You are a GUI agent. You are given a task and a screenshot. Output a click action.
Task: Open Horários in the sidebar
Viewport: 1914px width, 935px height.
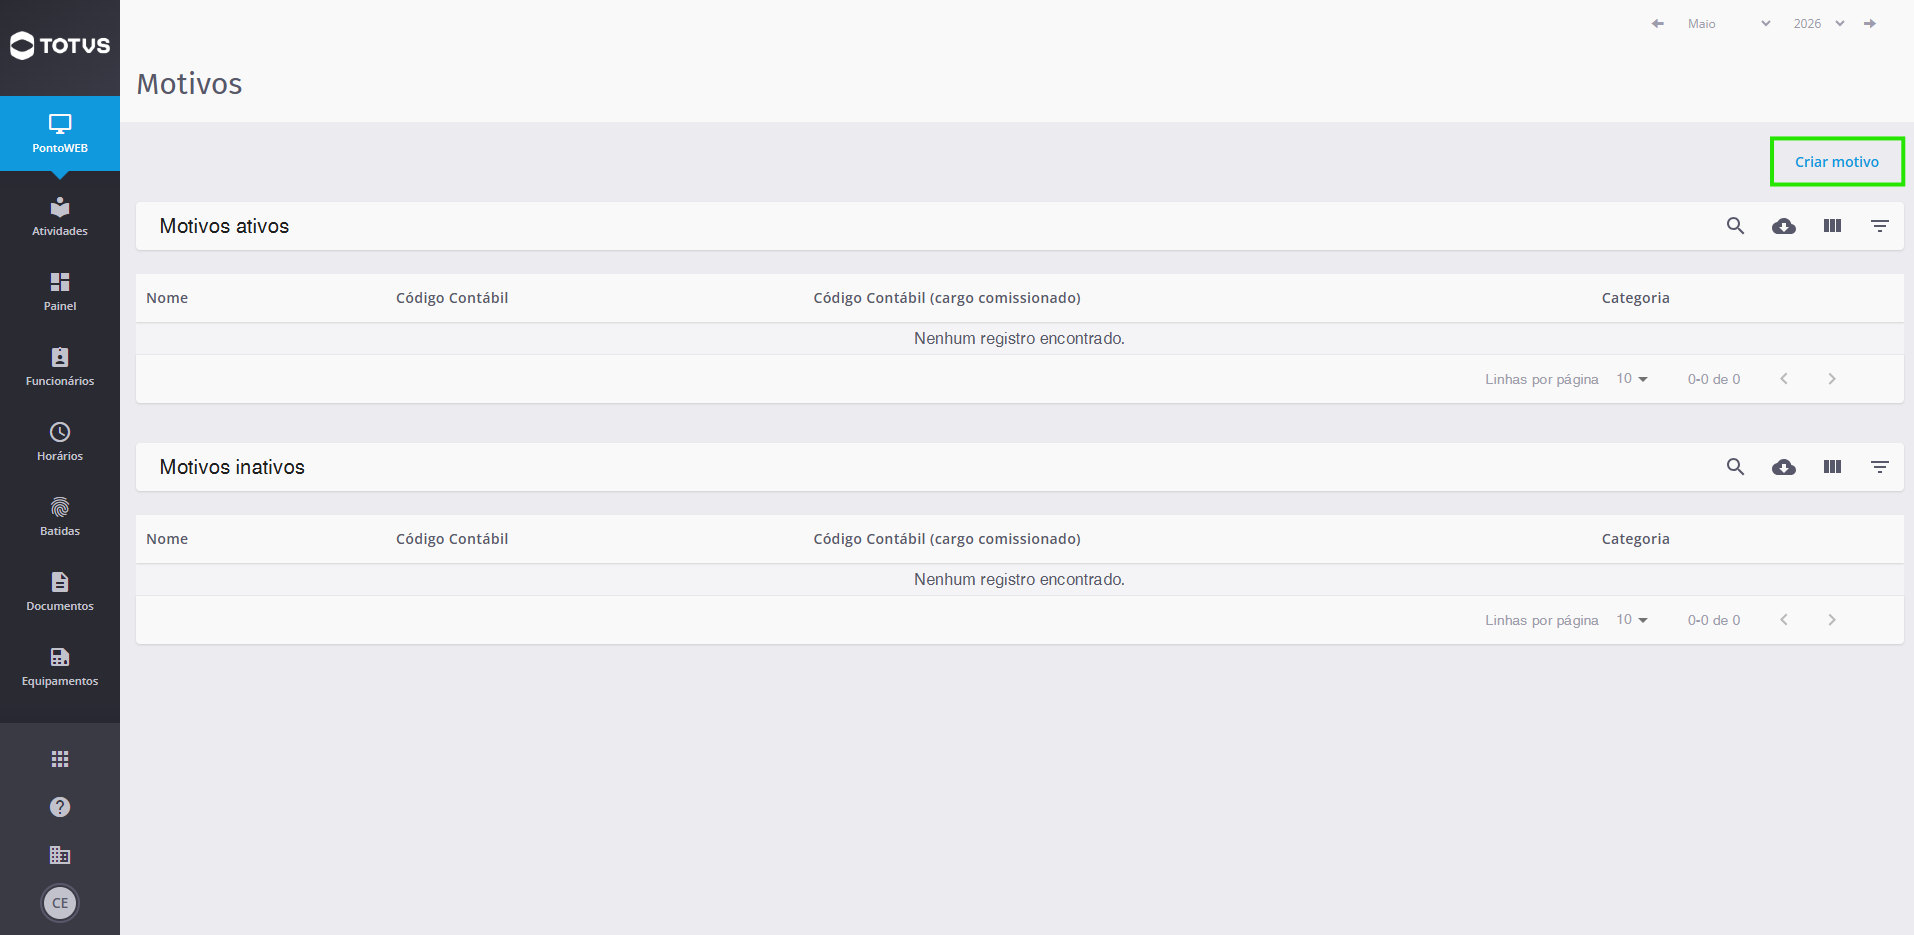click(x=60, y=442)
